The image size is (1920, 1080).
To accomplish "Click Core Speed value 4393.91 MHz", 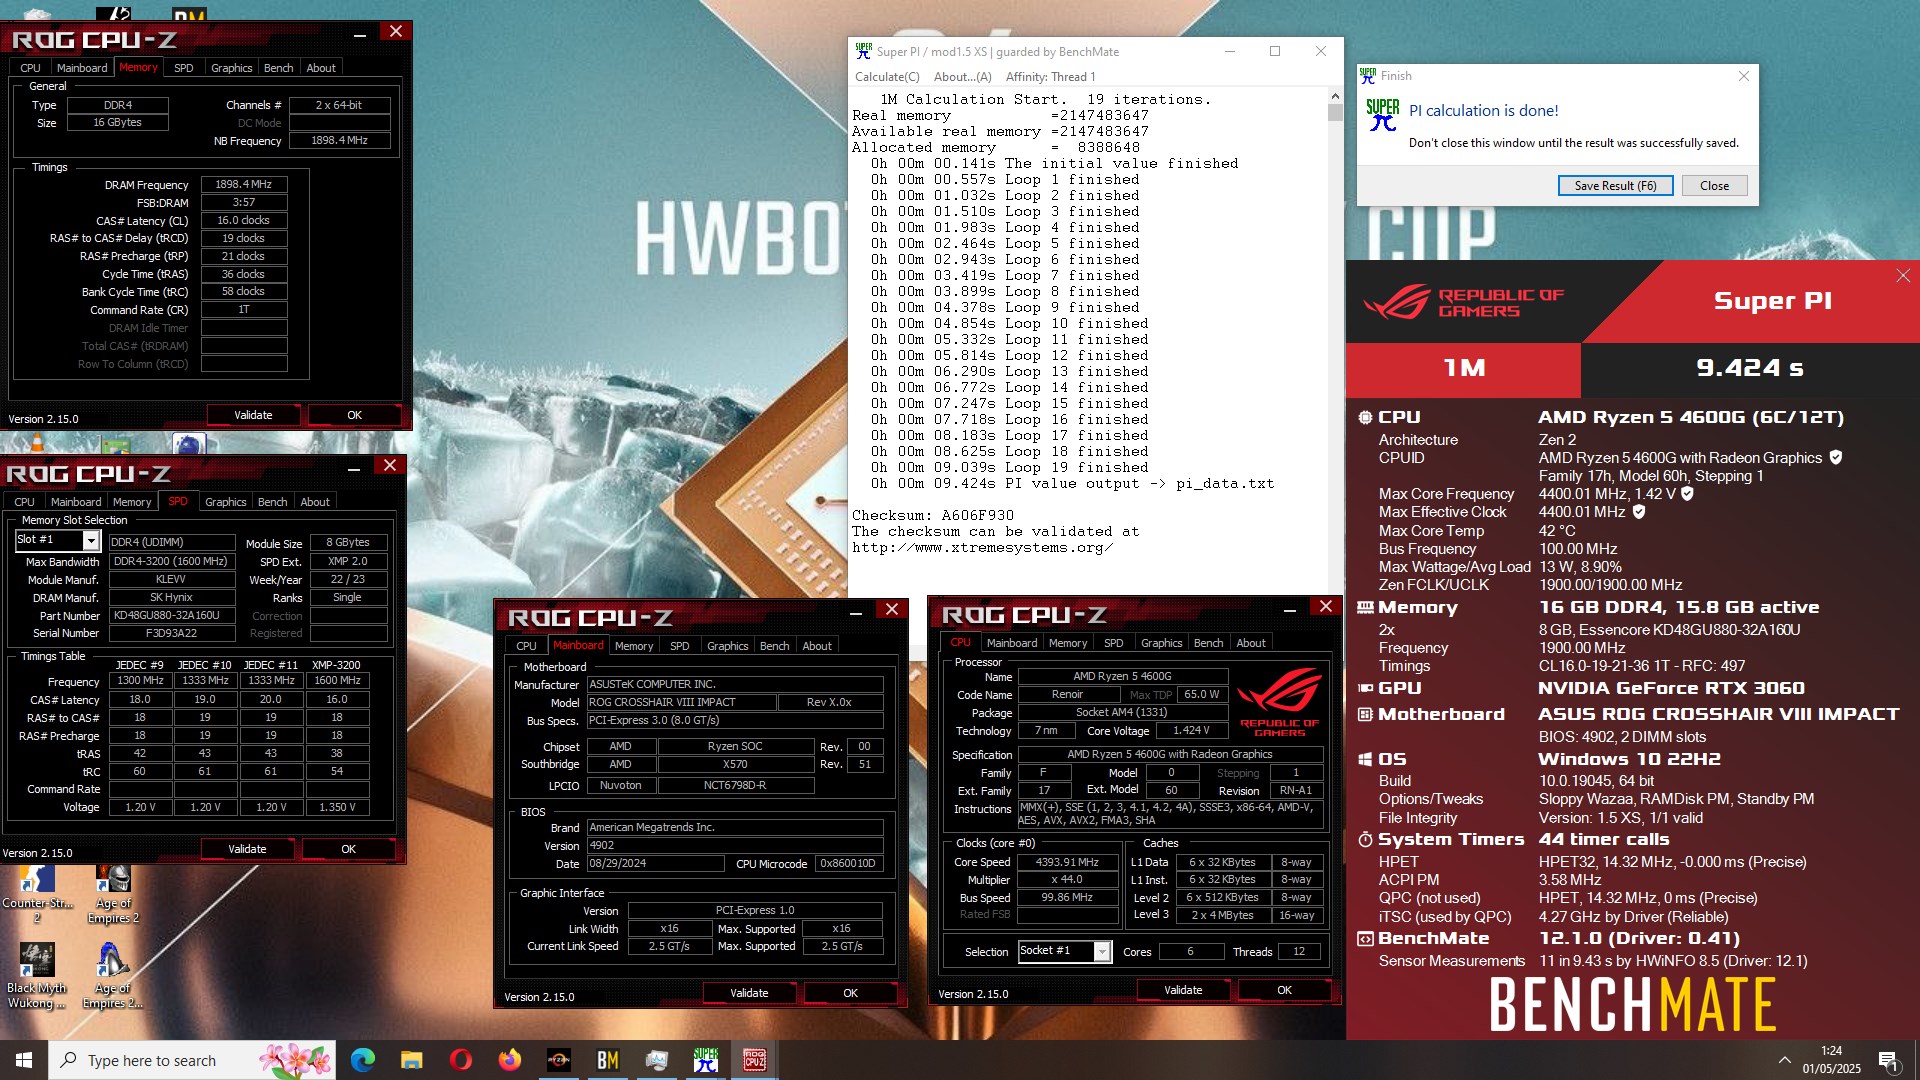I will point(1067,862).
